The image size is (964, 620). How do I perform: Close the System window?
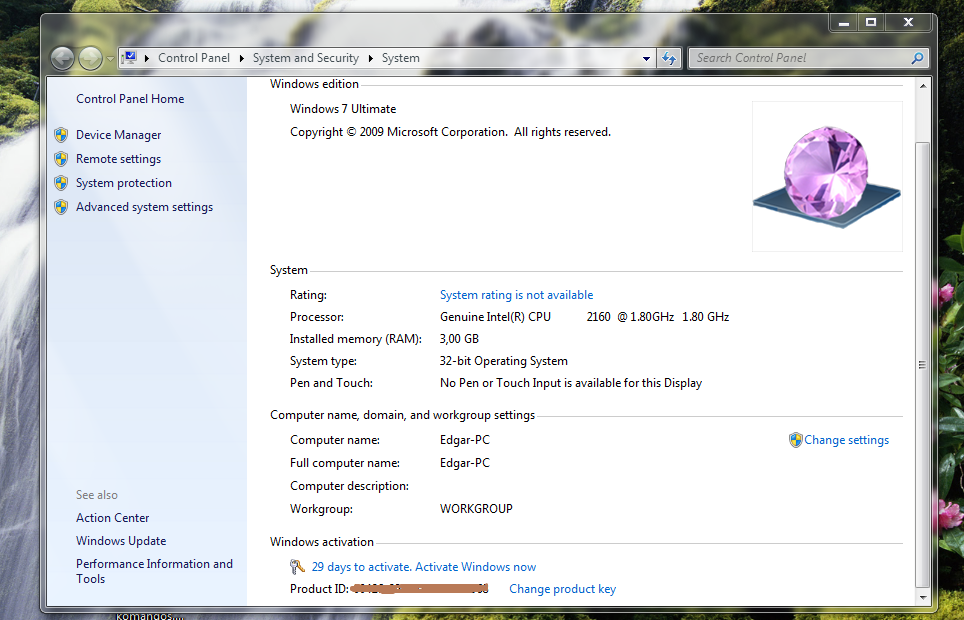point(909,22)
